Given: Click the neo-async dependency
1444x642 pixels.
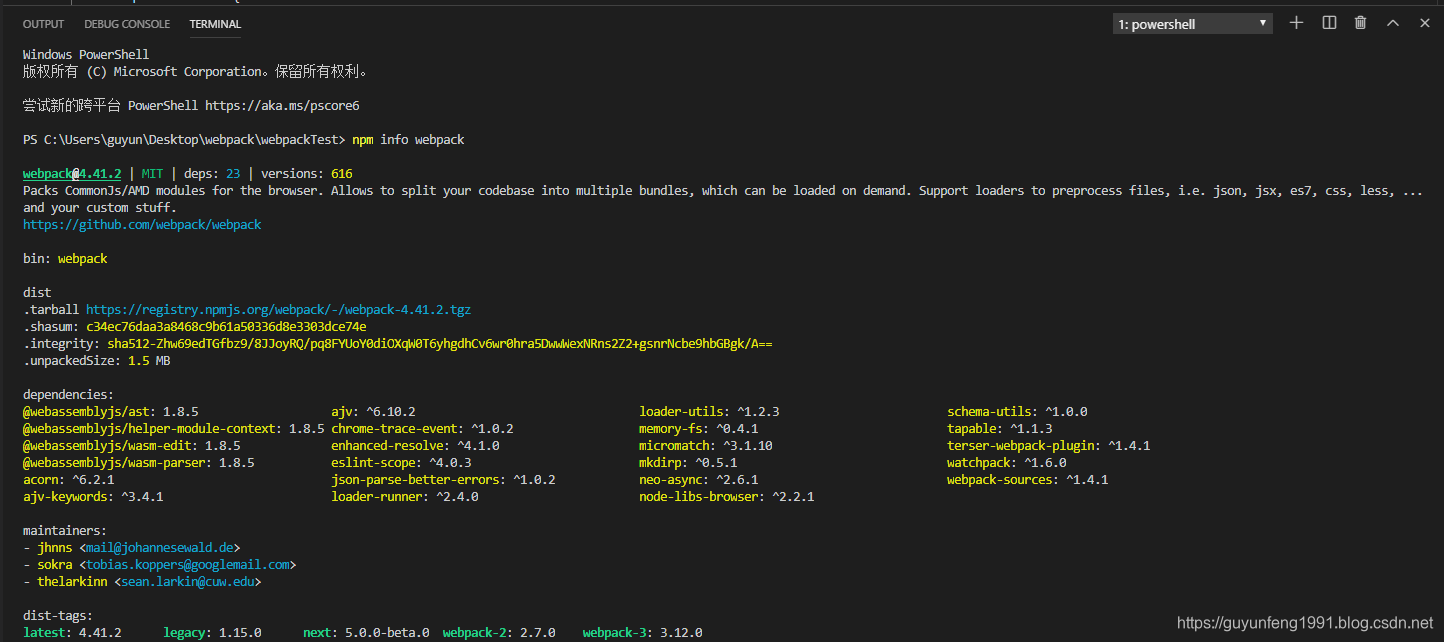Looking at the screenshot, I should click(x=699, y=480).
